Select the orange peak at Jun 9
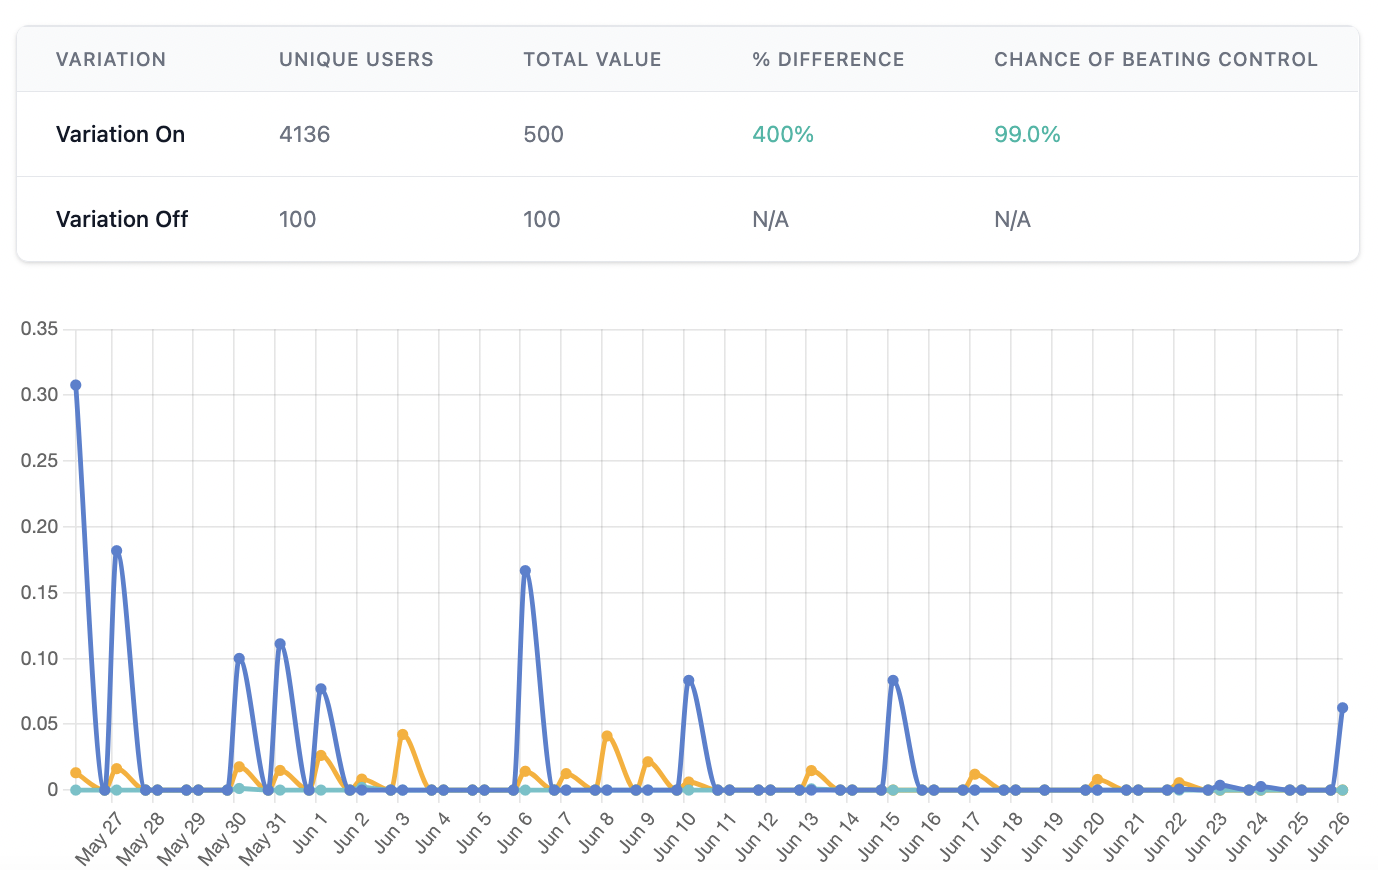Screen dimensions: 1378x870 point(648,762)
